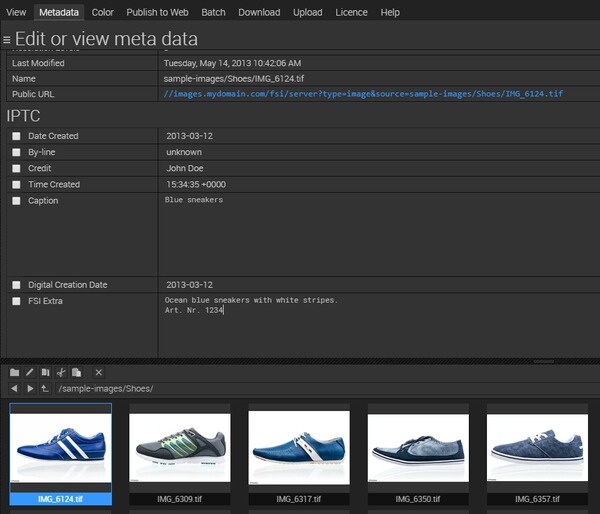The height and width of the screenshot is (514, 600).
Task: Click the new folder icon in file toolbar
Action: coord(14,372)
